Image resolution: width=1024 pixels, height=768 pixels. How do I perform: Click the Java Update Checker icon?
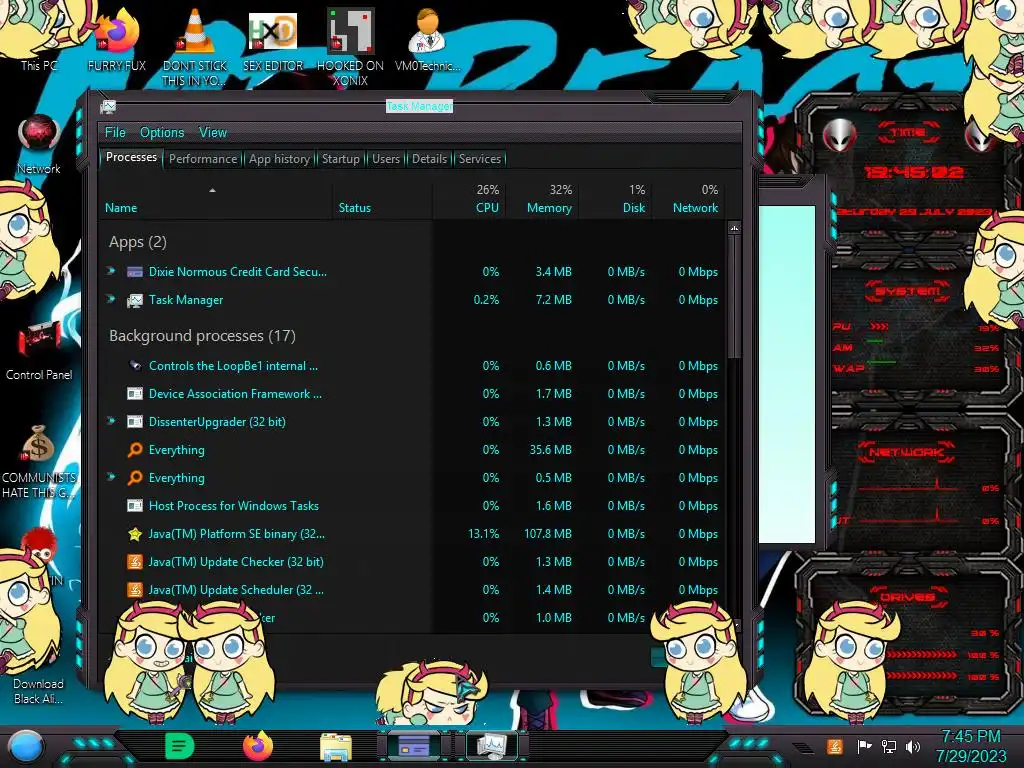tap(135, 562)
